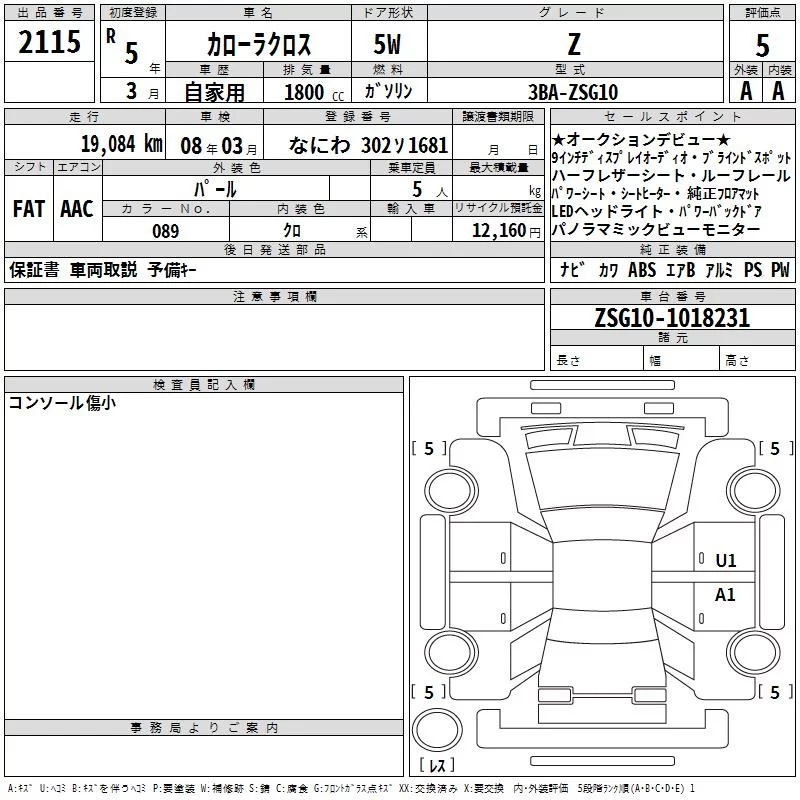
Task: Click the U1 dent mark on the diagram
Action: point(726,561)
